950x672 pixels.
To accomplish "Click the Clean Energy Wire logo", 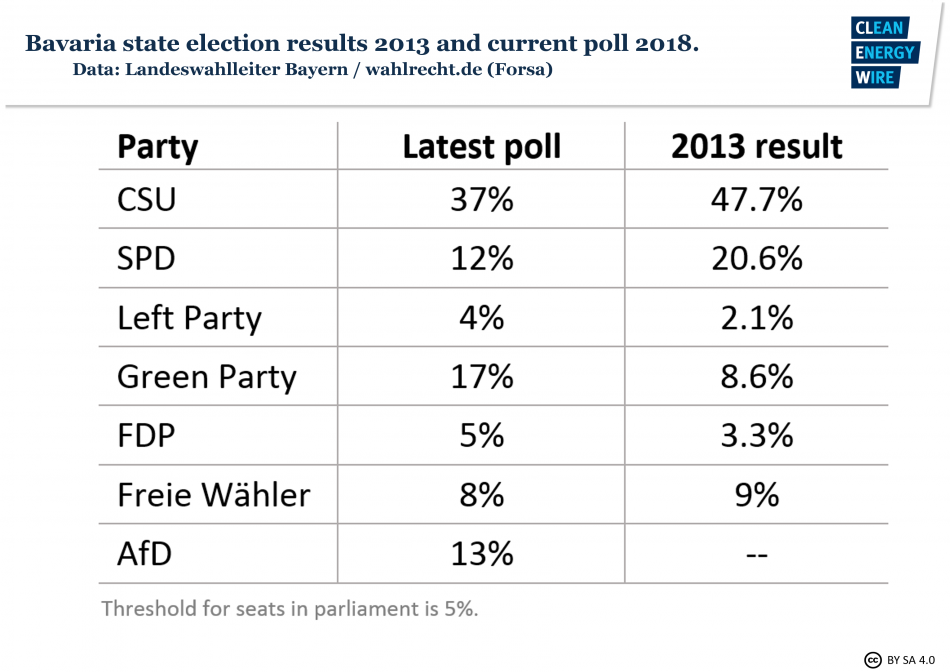I will [883, 52].
